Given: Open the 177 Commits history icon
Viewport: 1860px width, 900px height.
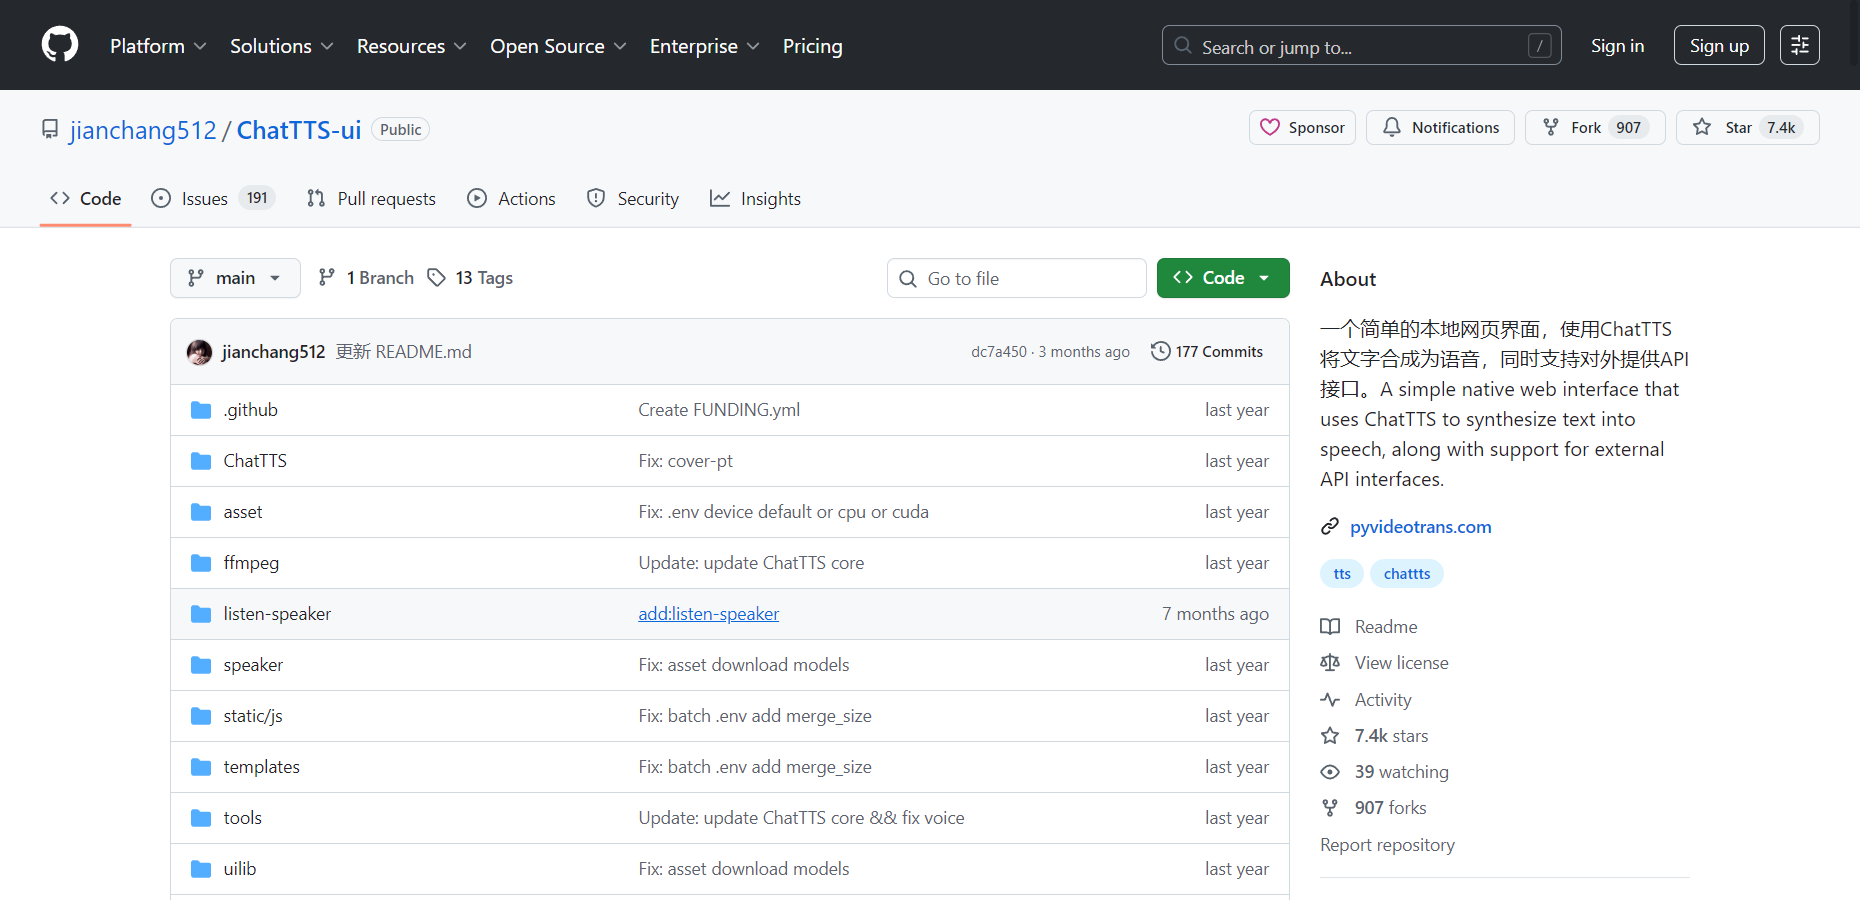Looking at the screenshot, I should tap(1160, 351).
